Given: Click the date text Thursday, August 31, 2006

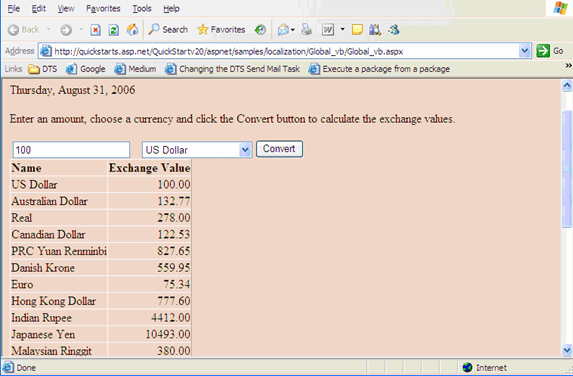Looking at the screenshot, I should coord(72,90).
